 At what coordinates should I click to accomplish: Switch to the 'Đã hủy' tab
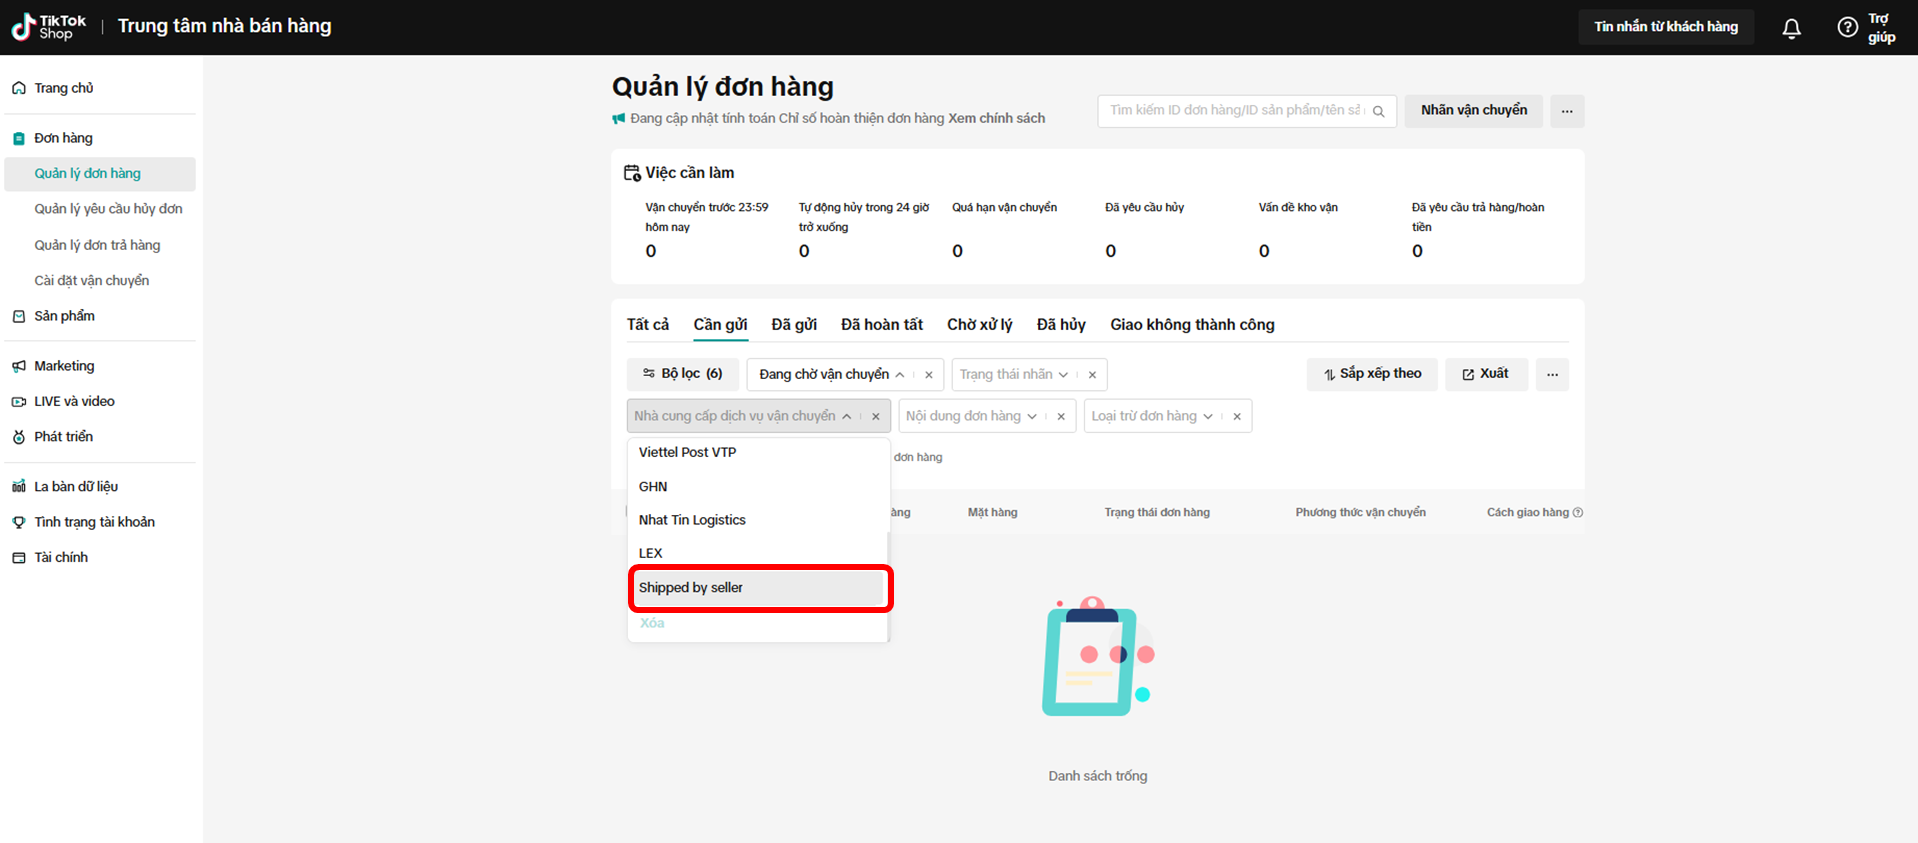pyautogui.click(x=1060, y=325)
